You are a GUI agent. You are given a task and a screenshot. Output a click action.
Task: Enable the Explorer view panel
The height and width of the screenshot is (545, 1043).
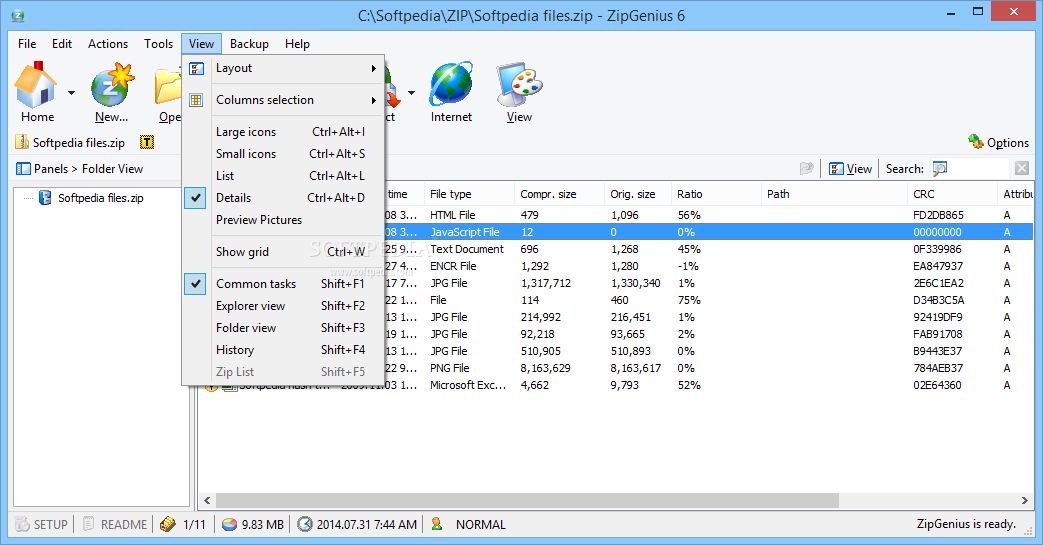[283, 305]
